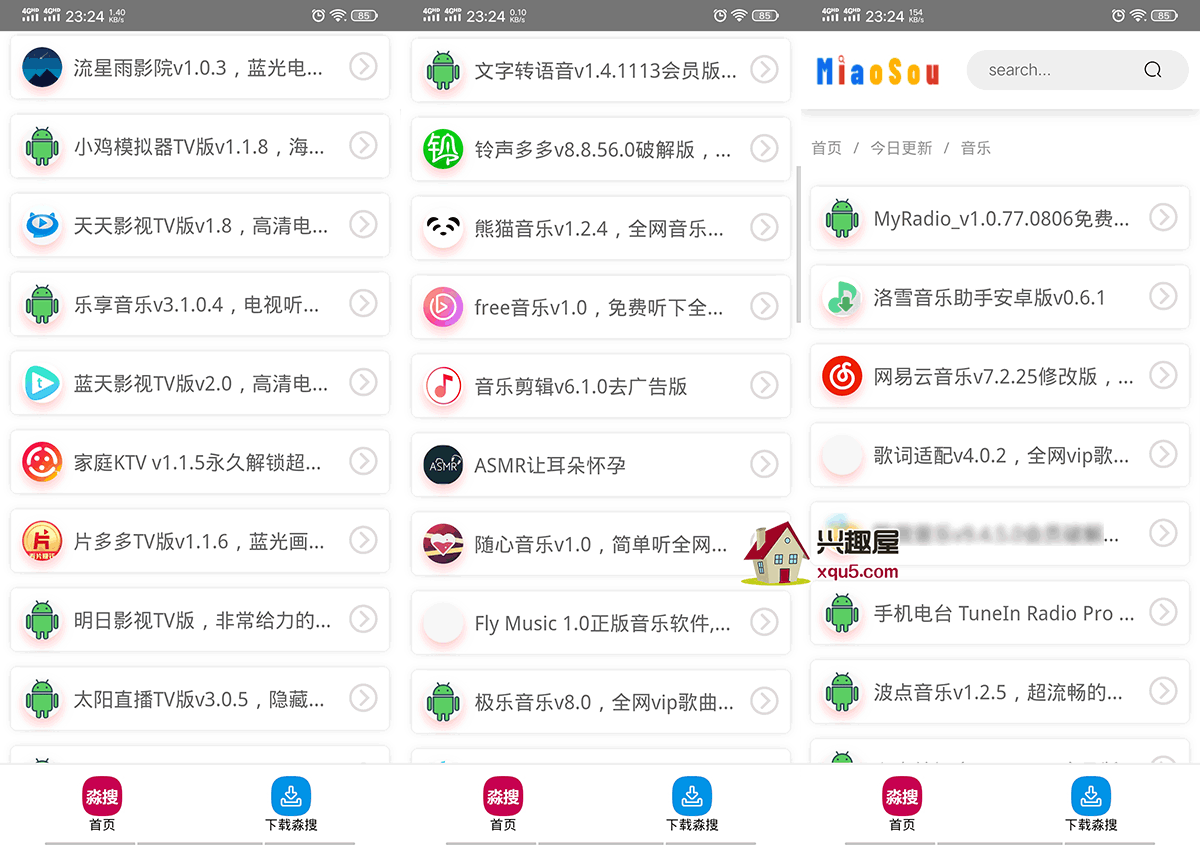The width and height of the screenshot is (1200, 845).
Task: Click the MiaoSou logo
Action: pos(878,71)
